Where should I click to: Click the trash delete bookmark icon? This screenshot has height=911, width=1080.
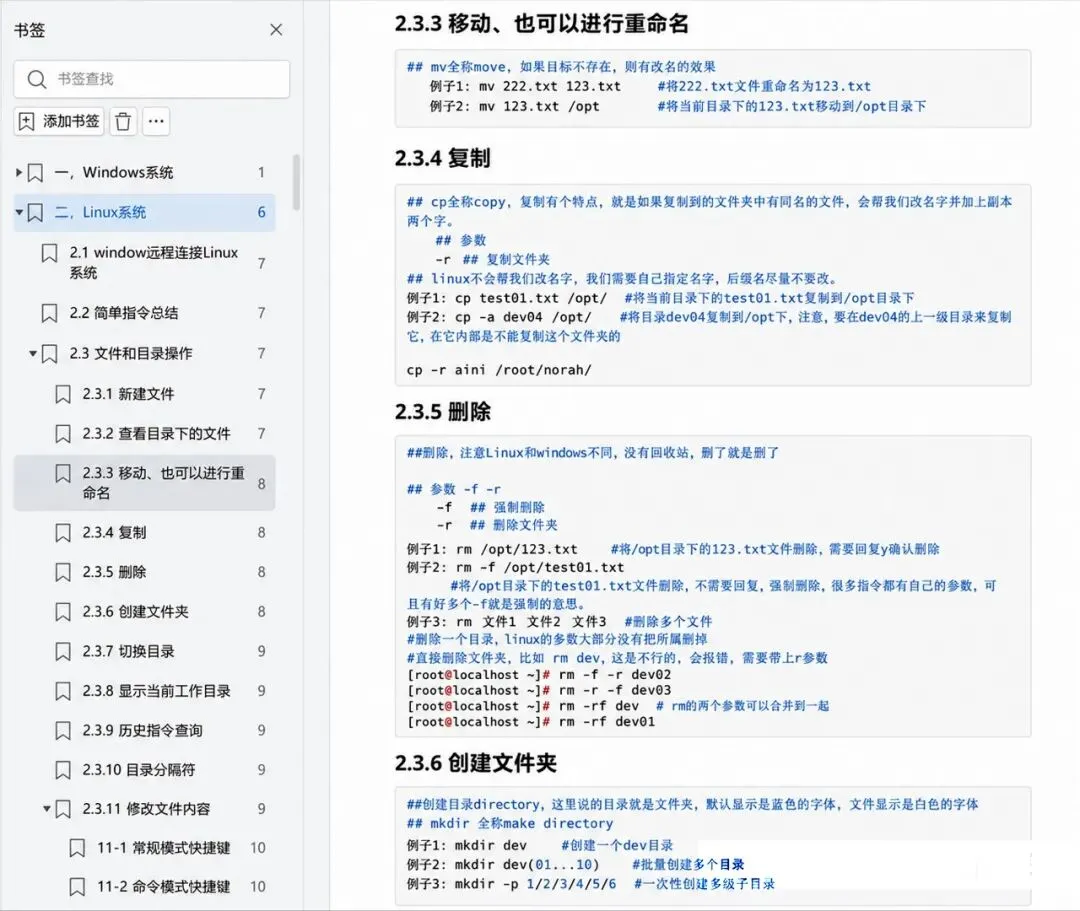pos(123,122)
